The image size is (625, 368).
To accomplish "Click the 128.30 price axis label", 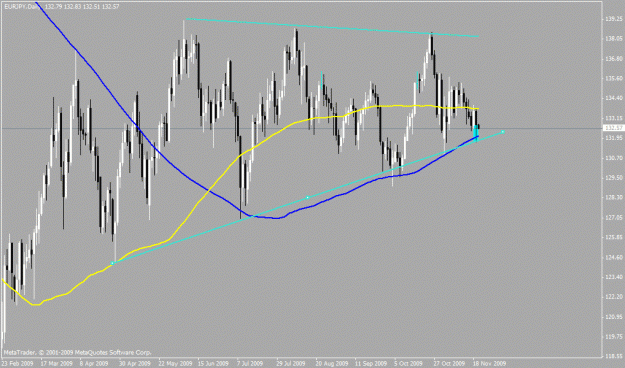I will tap(614, 197).
